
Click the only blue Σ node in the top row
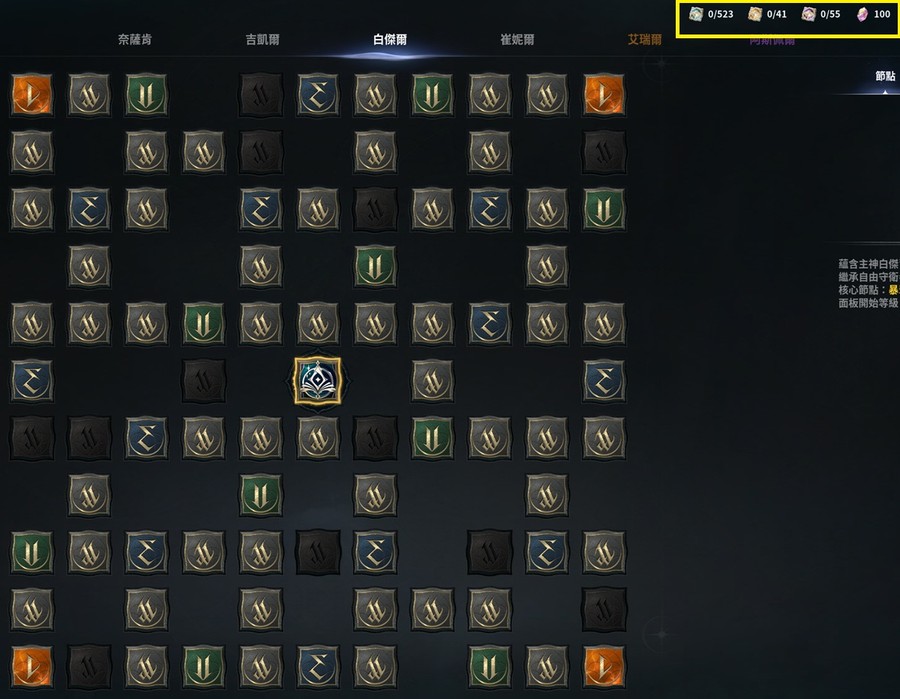click(x=317, y=94)
